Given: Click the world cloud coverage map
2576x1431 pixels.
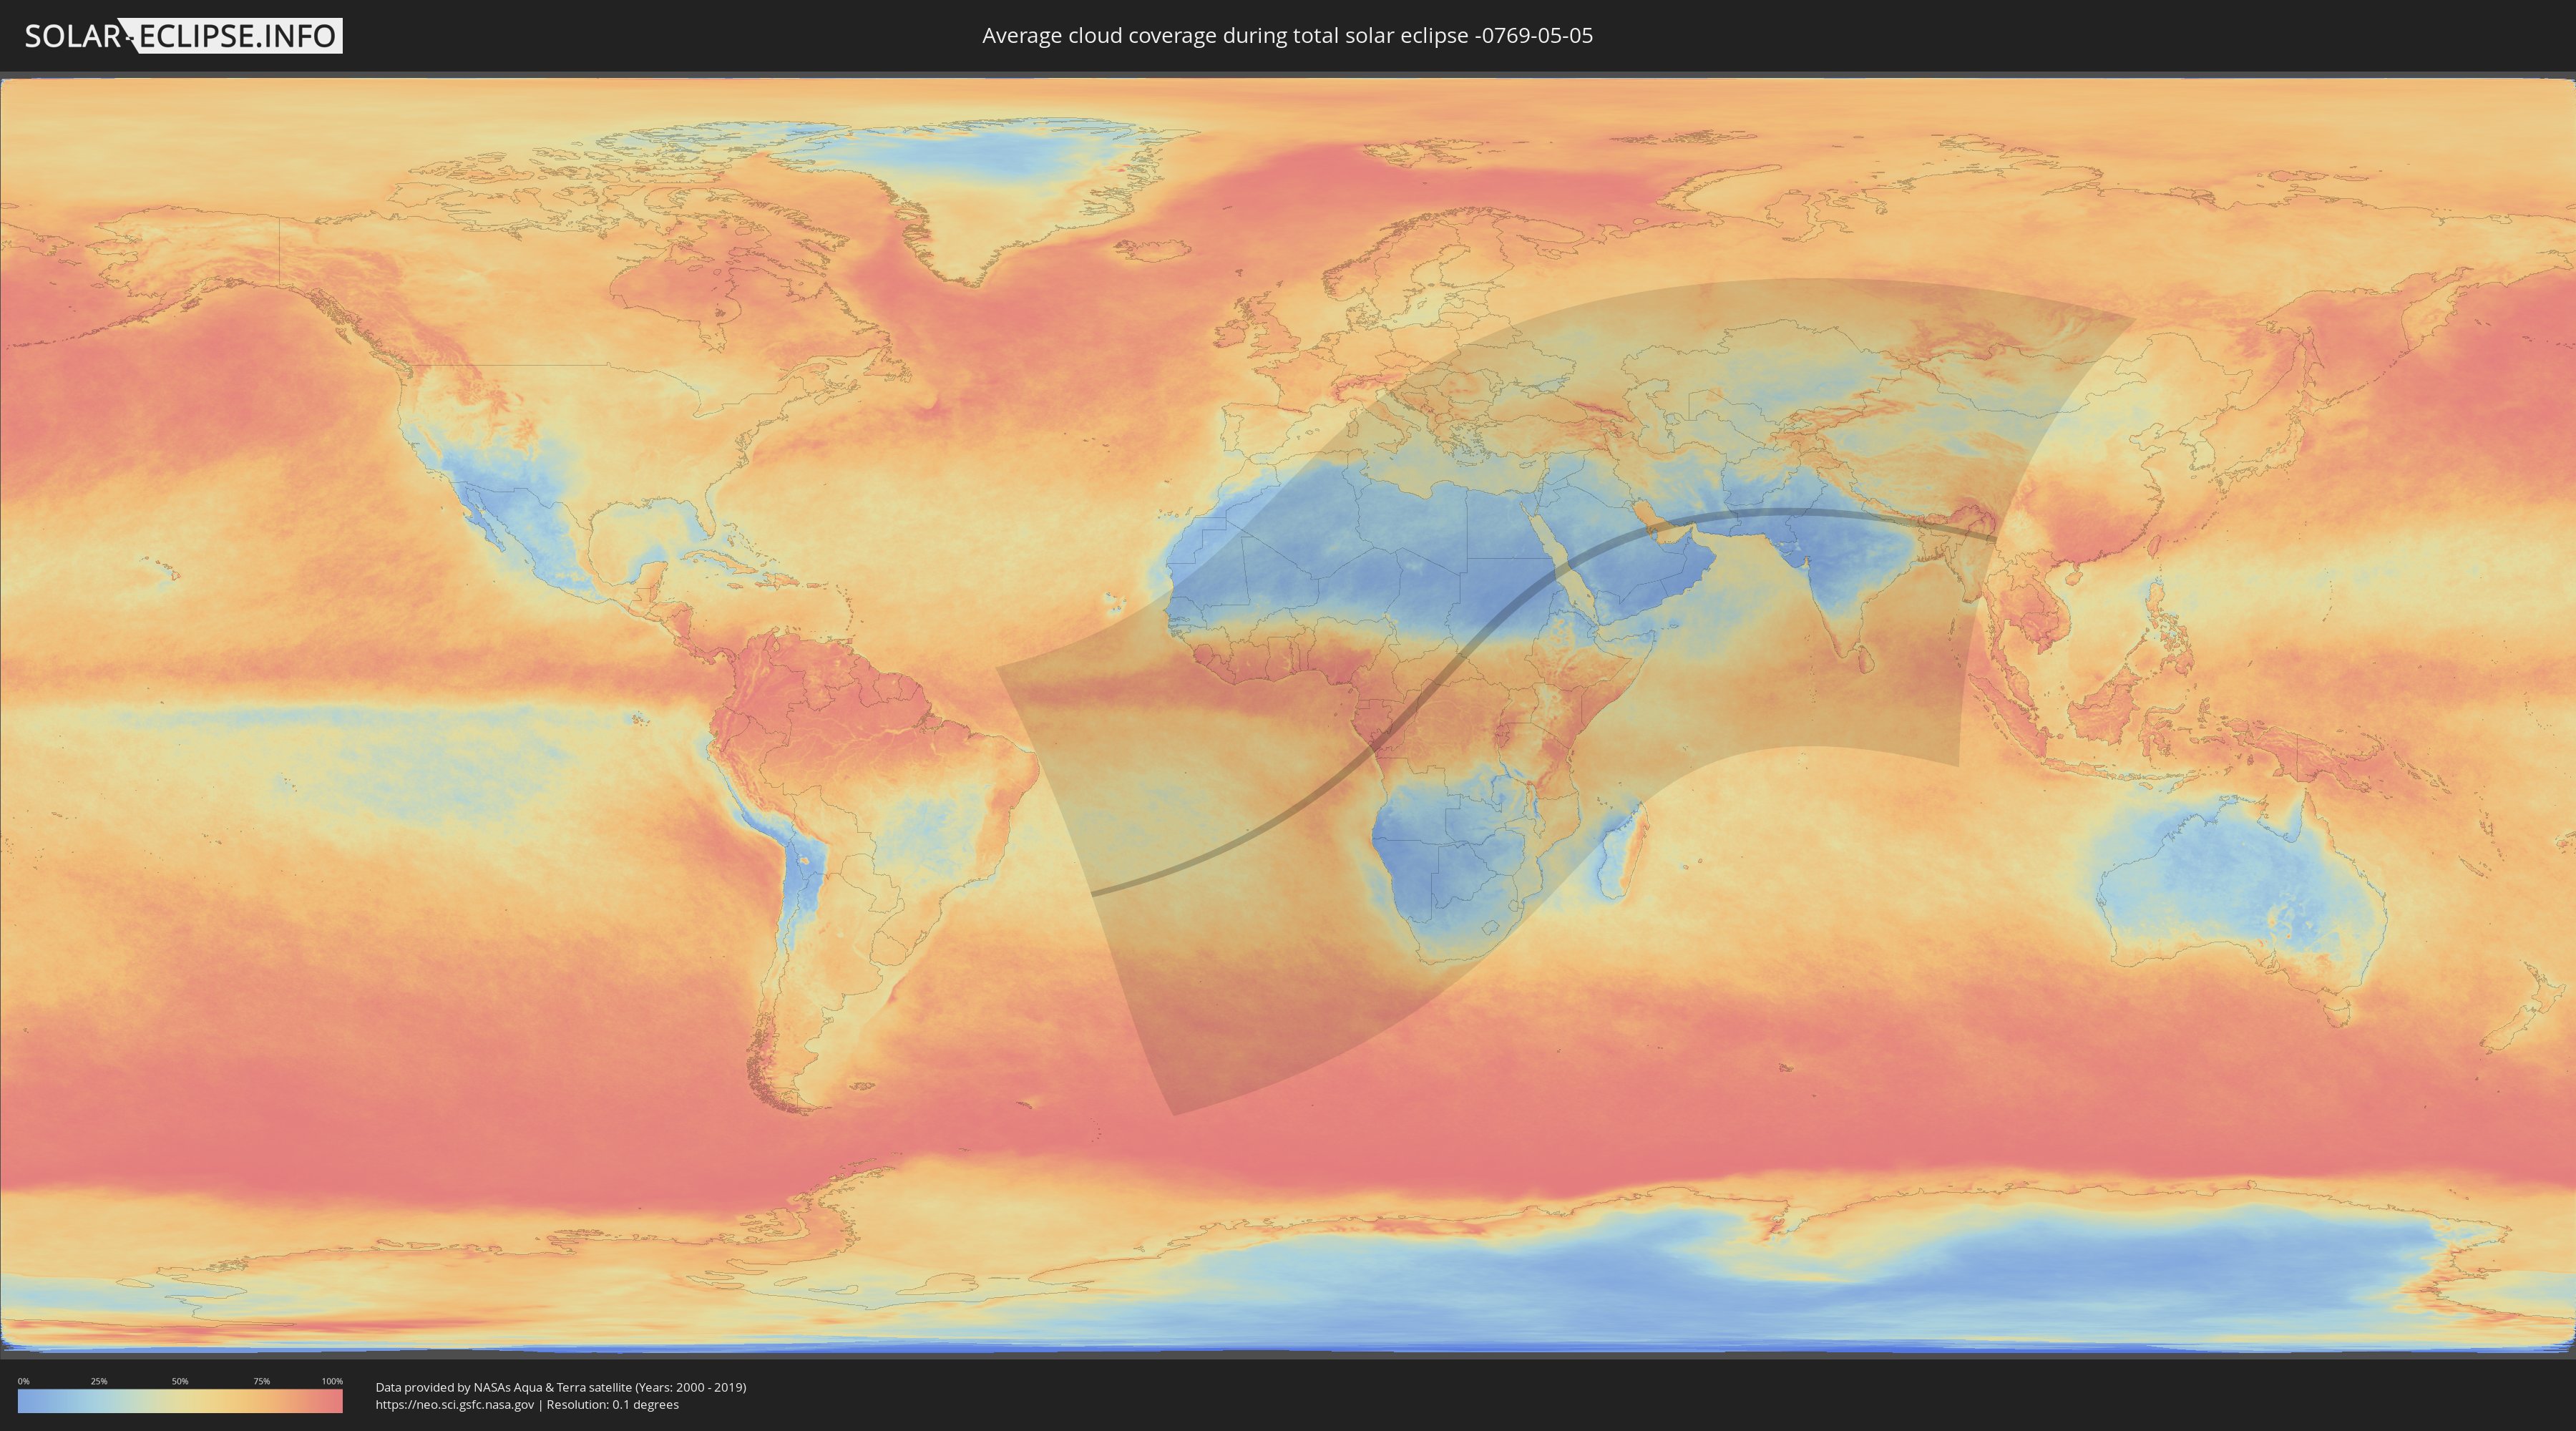Looking at the screenshot, I should (x=1288, y=716).
